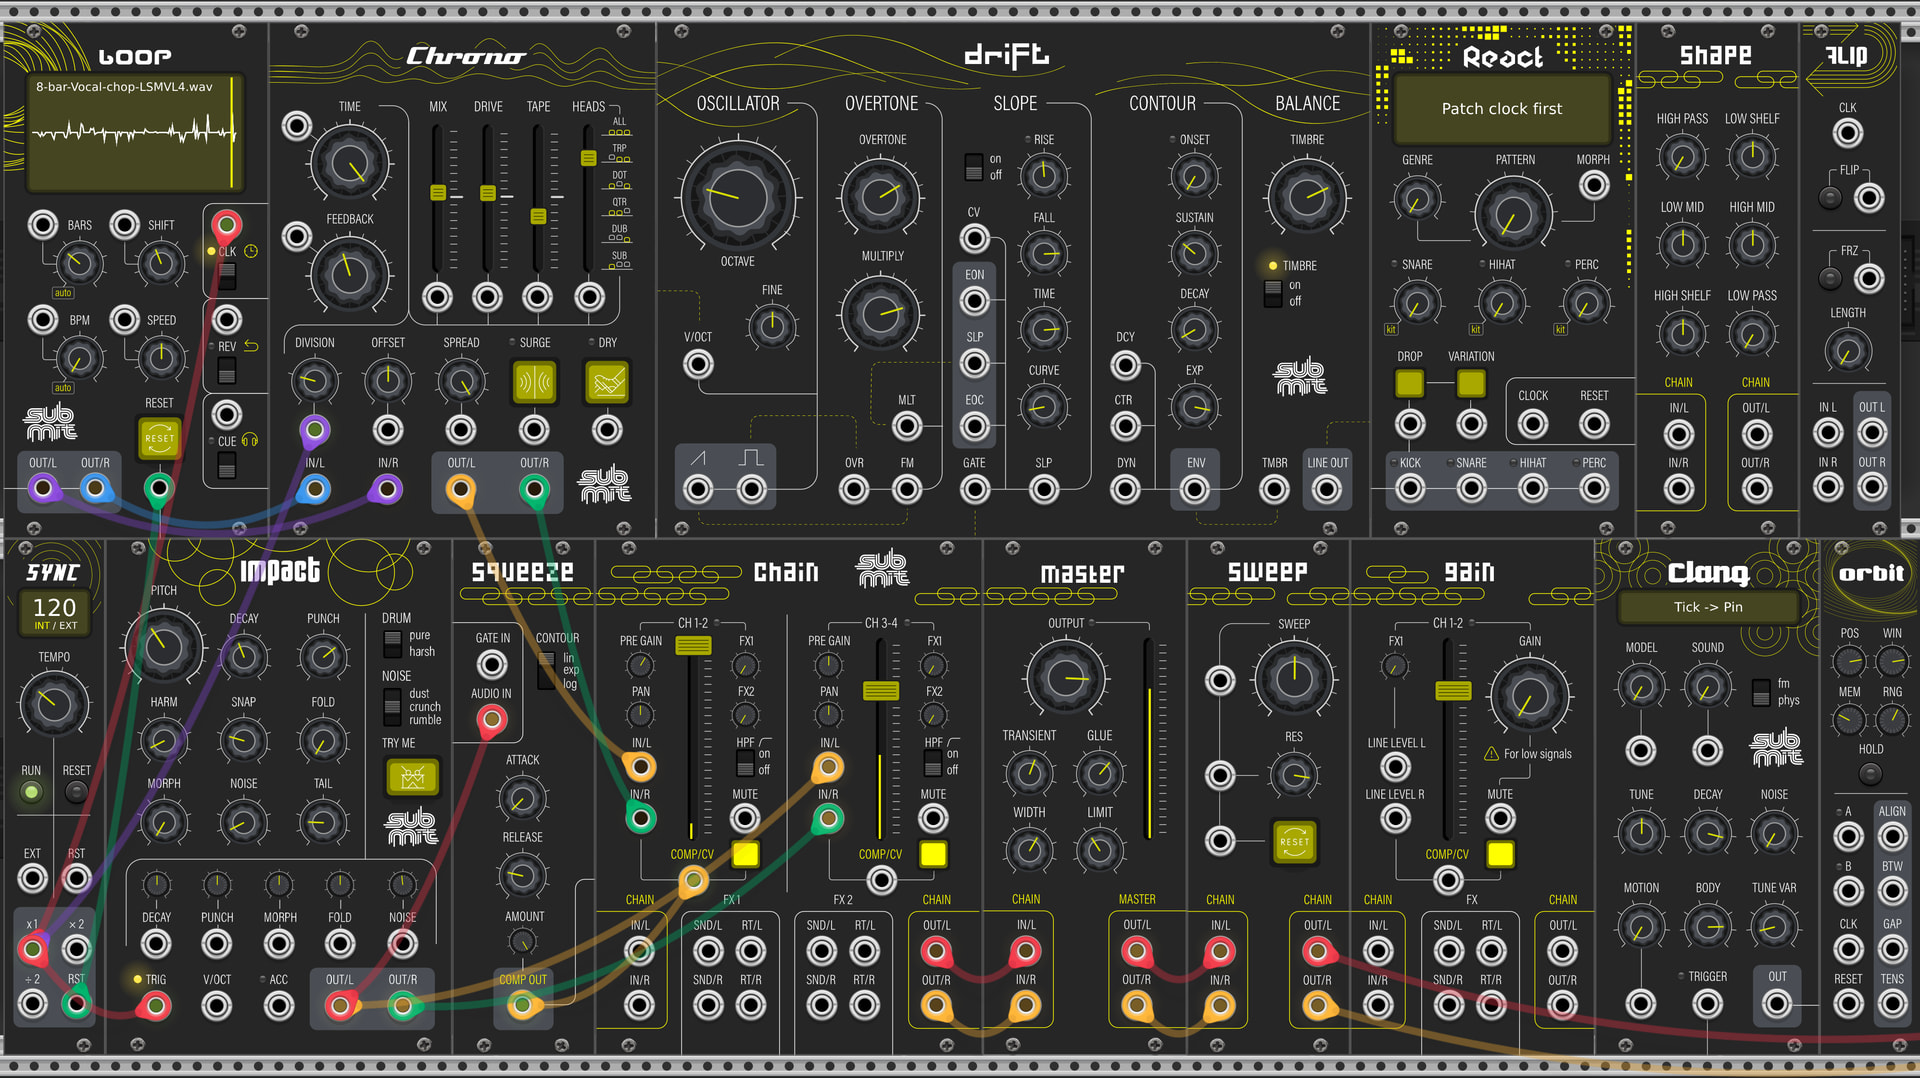
Task: Hit the TRY ME button on Impact
Action: [x=412, y=777]
